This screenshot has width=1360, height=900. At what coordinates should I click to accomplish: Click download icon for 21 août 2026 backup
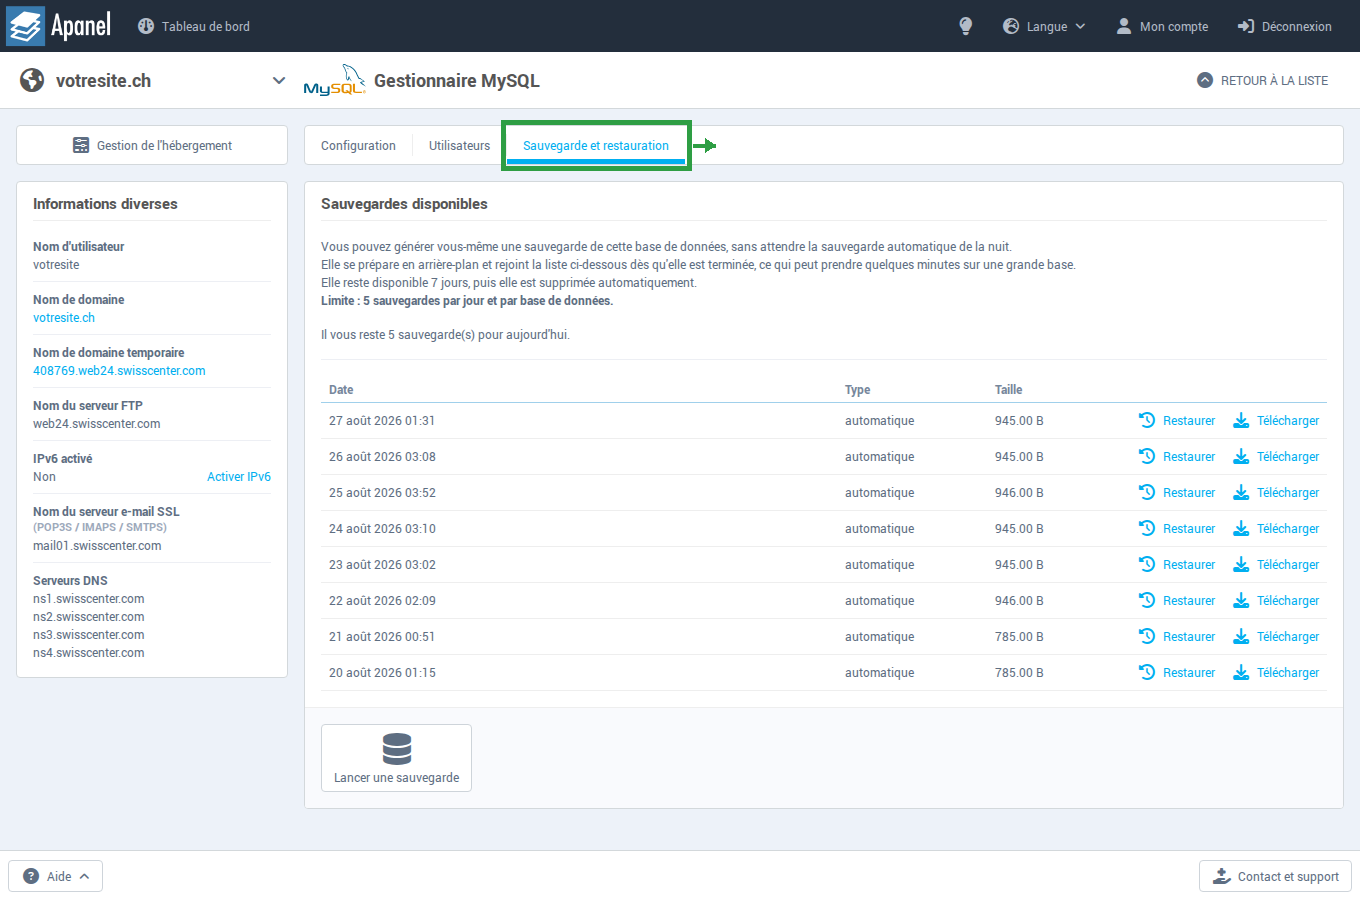point(1241,636)
